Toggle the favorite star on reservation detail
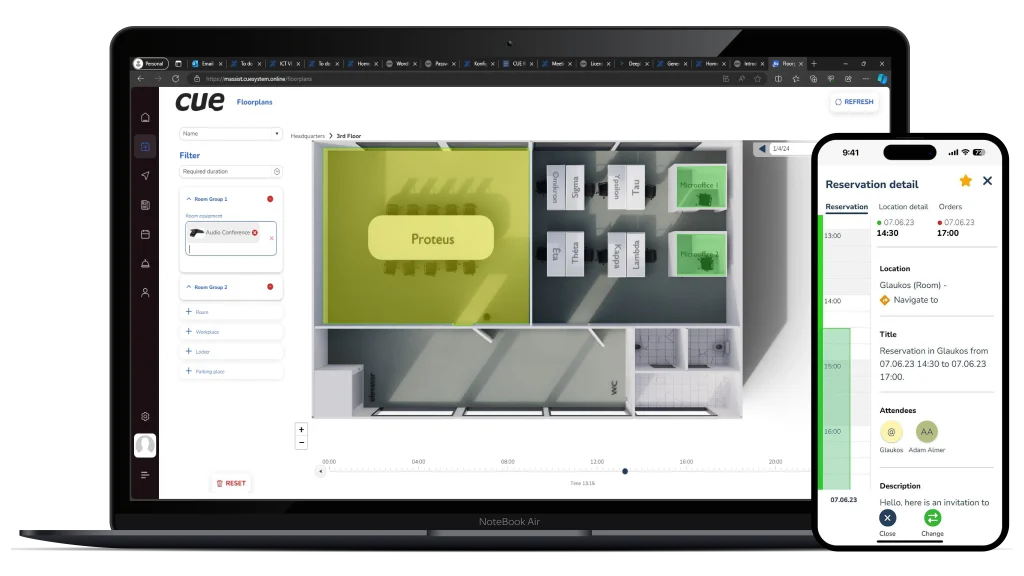The height and width of the screenshot is (576, 1024). [x=965, y=181]
